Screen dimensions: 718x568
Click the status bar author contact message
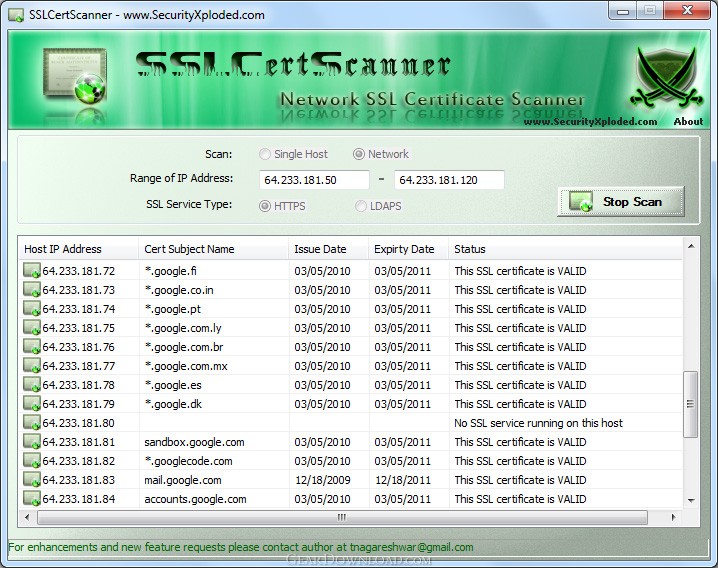241,547
